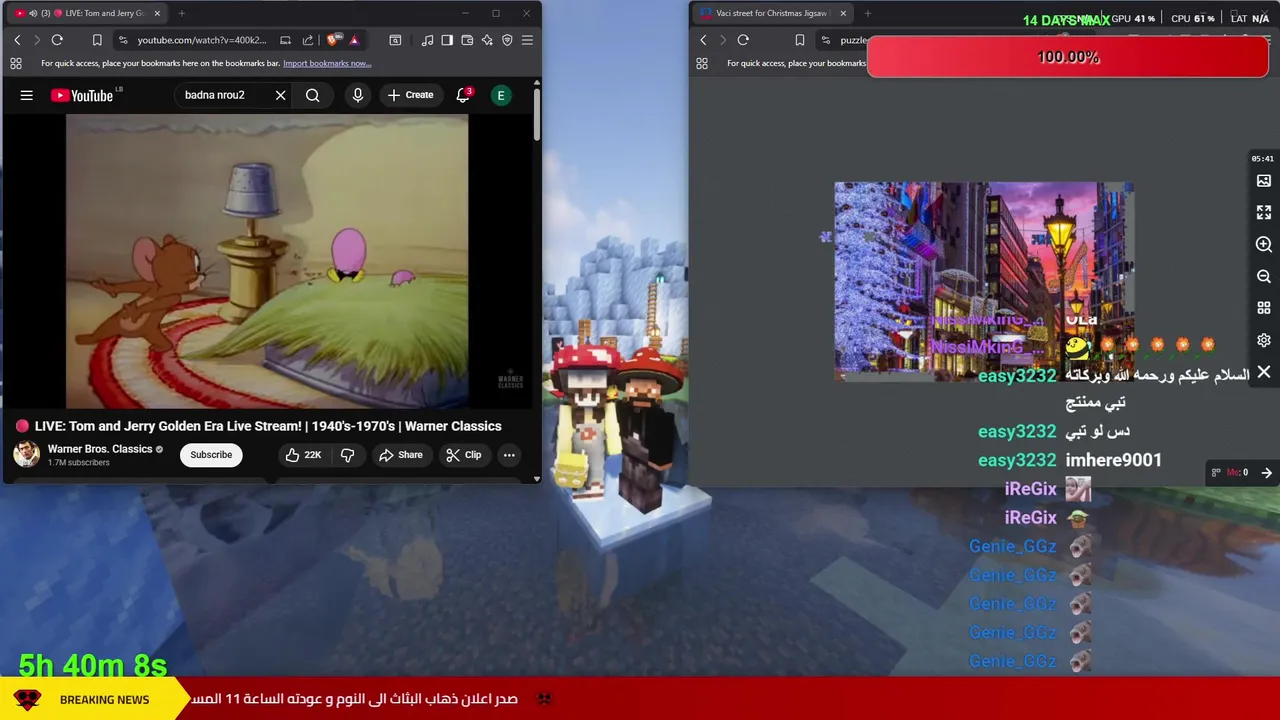The width and height of the screenshot is (1280, 720).
Task: Reload the YouTube page
Action: [x=57, y=40]
